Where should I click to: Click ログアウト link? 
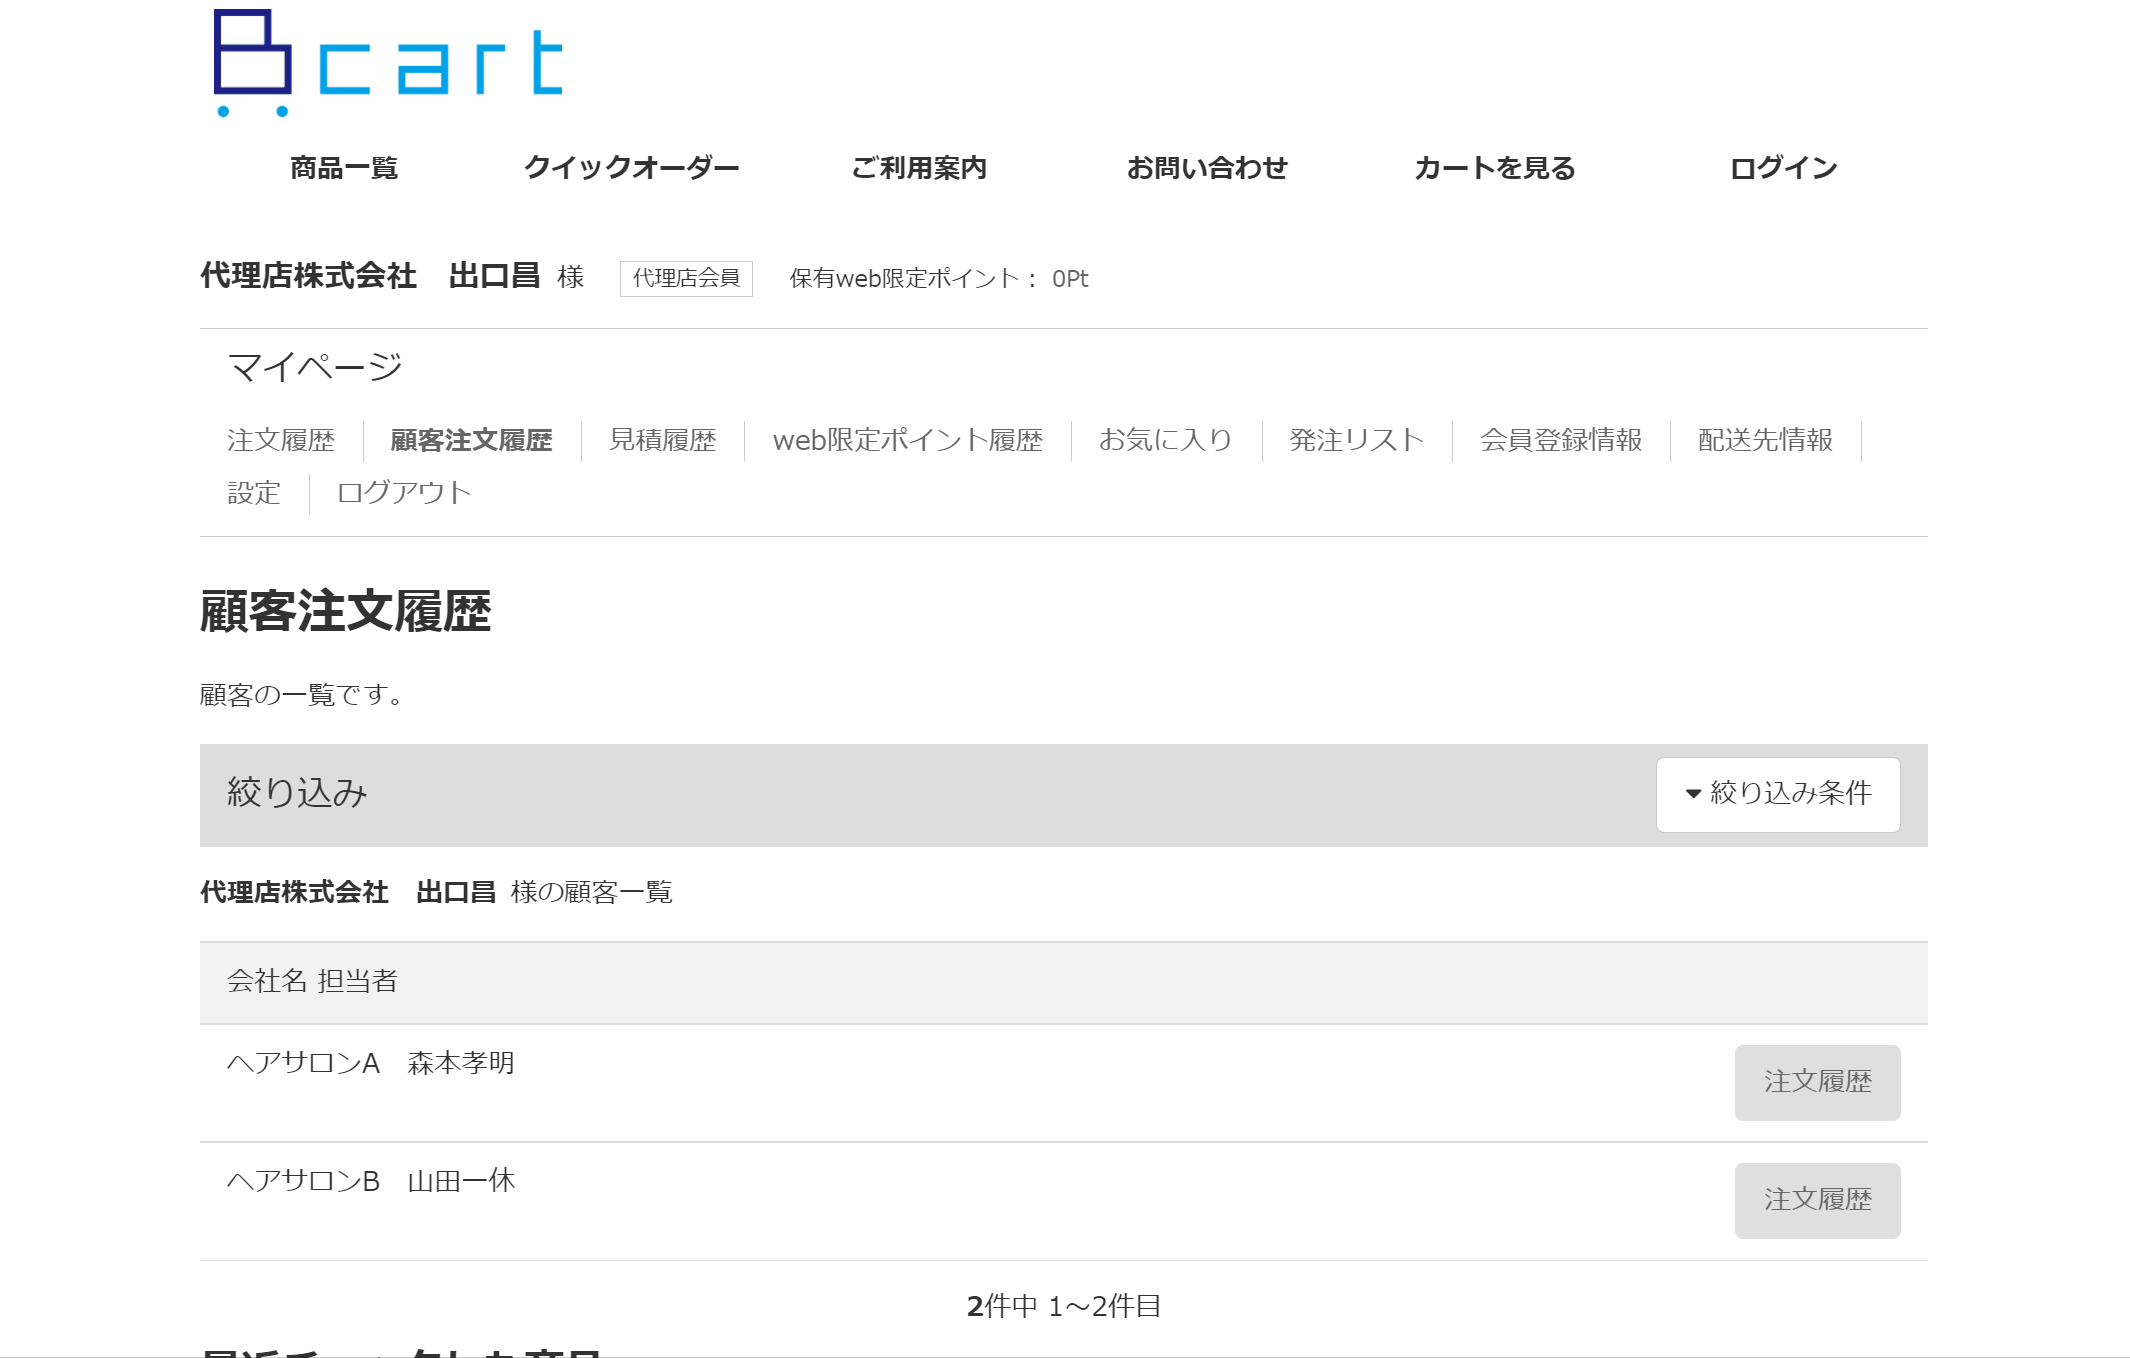(404, 493)
